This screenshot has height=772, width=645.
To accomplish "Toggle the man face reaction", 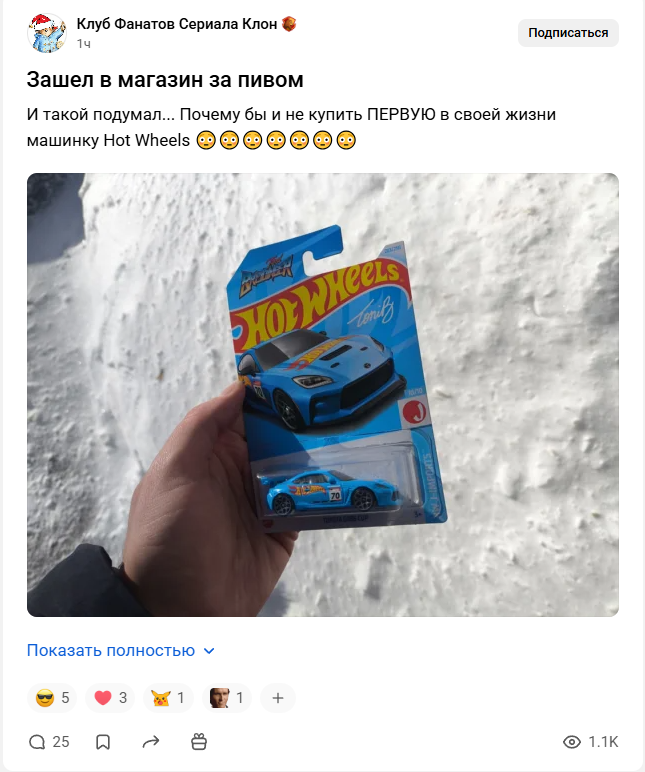I will point(226,698).
